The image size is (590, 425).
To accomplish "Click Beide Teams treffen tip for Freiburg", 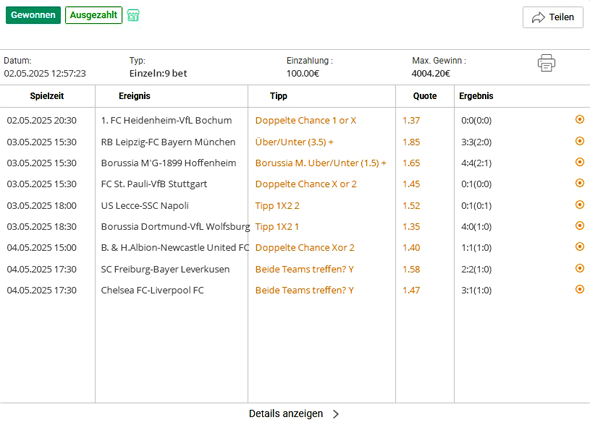I will (x=304, y=269).
